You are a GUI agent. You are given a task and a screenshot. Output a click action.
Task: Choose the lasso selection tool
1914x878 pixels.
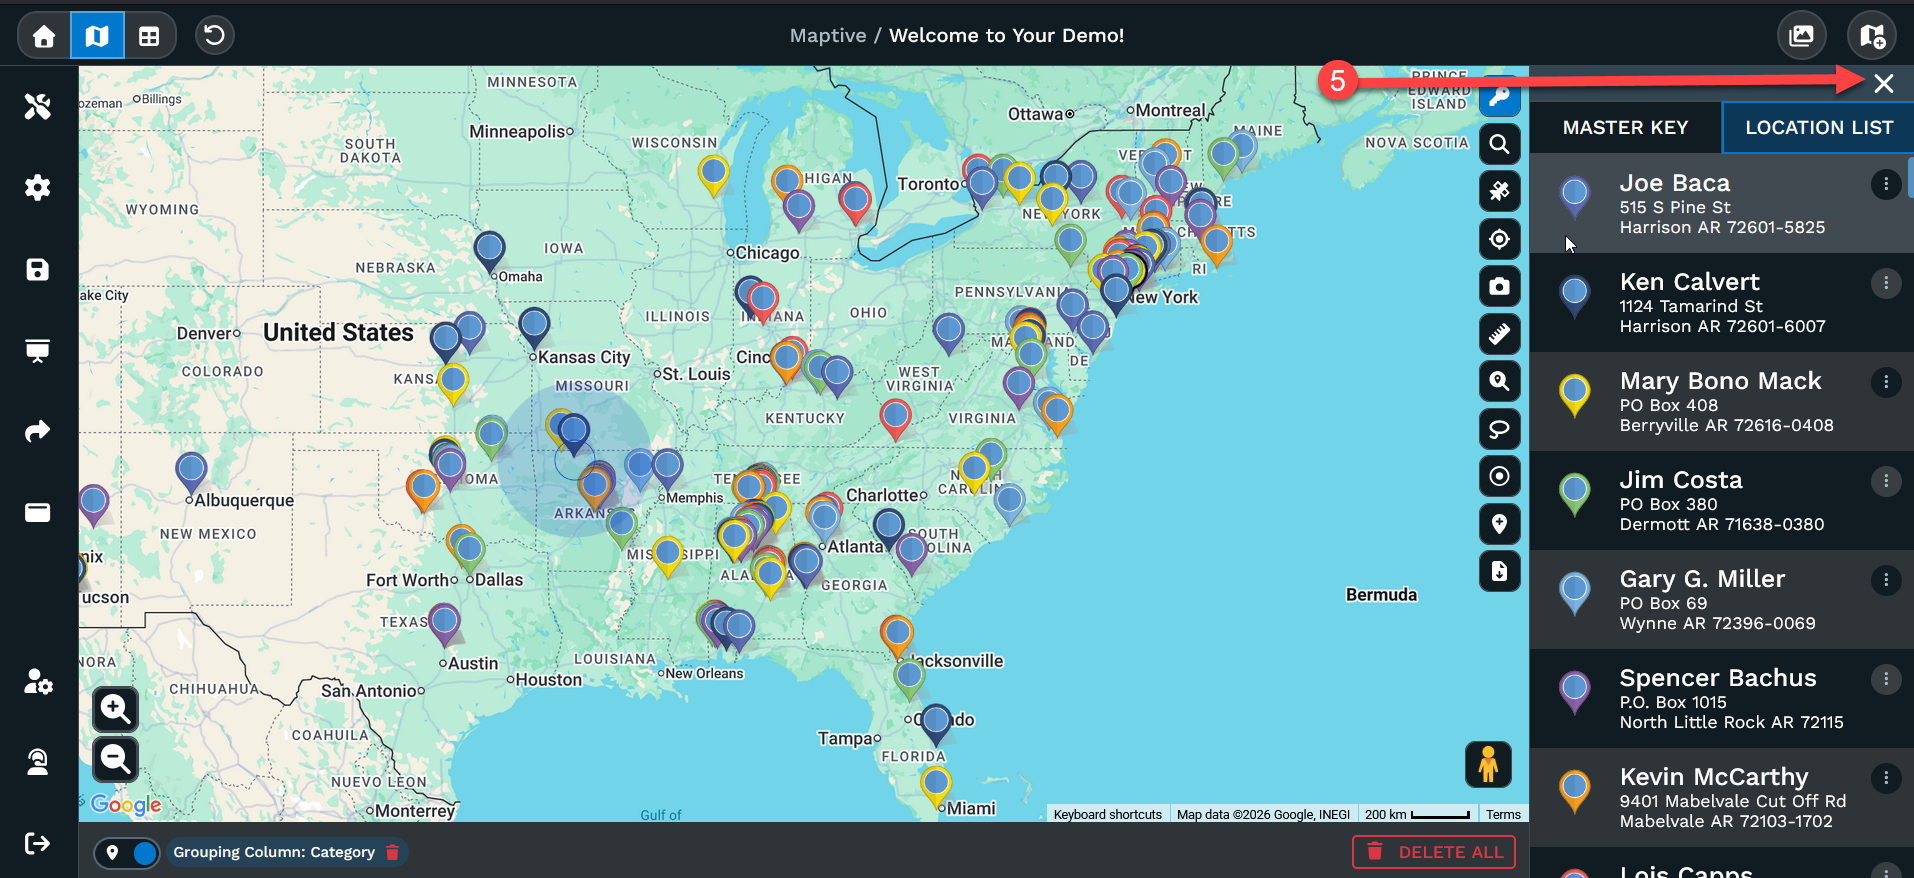point(1499,429)
